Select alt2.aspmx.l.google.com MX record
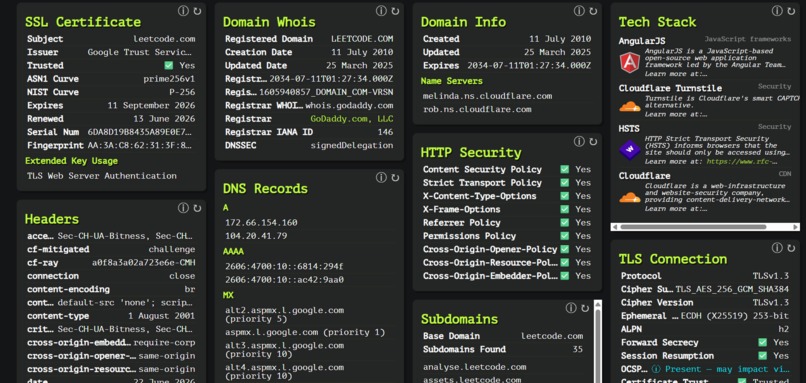The width and height of the screenshot is (806, 383). point(284,315)
